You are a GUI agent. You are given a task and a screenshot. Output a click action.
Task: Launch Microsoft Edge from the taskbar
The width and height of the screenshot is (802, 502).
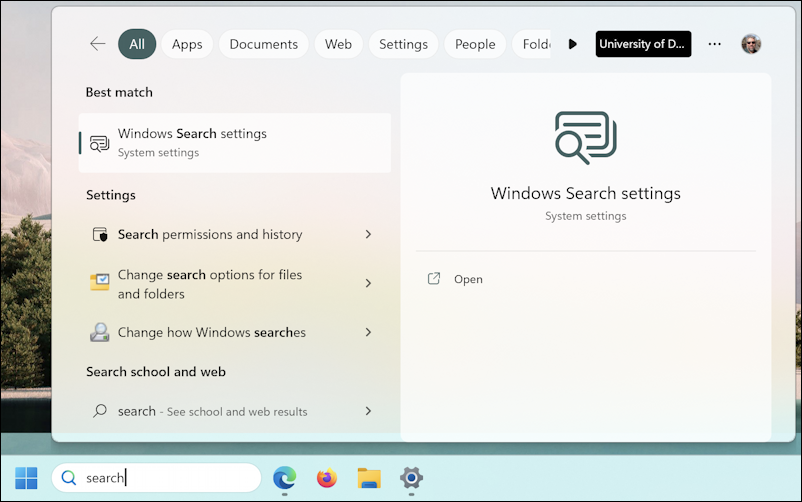(x=284, y=478)
